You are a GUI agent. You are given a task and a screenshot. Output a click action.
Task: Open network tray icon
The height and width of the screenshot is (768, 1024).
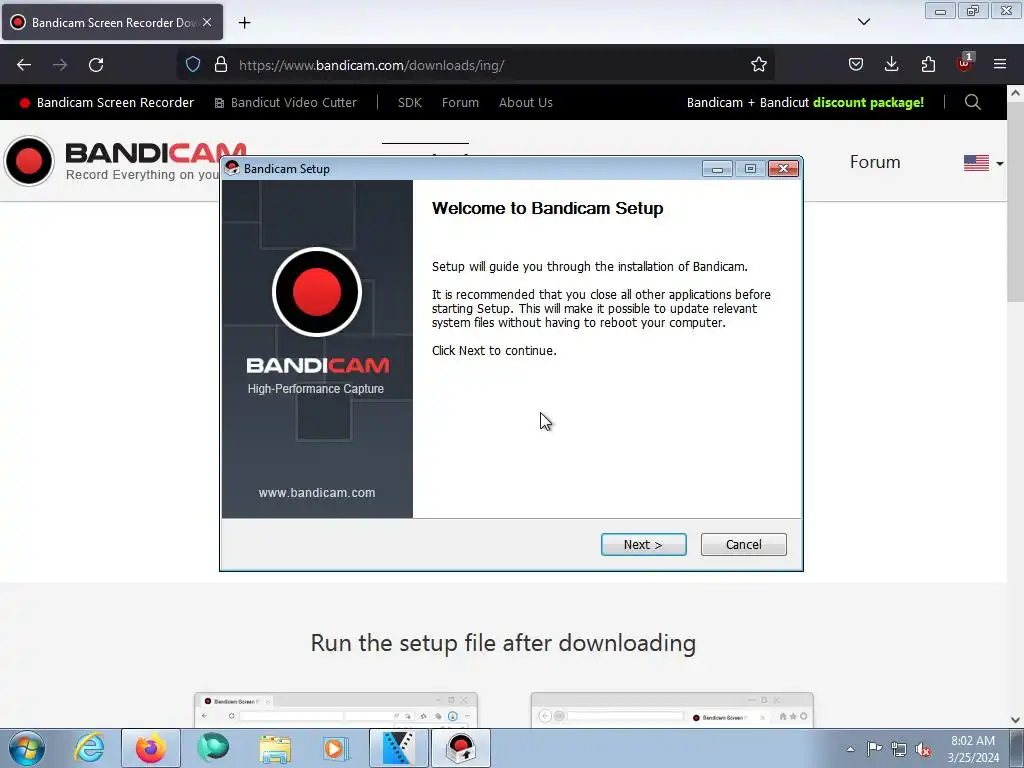pyautogui.click(x=899, y=749)
